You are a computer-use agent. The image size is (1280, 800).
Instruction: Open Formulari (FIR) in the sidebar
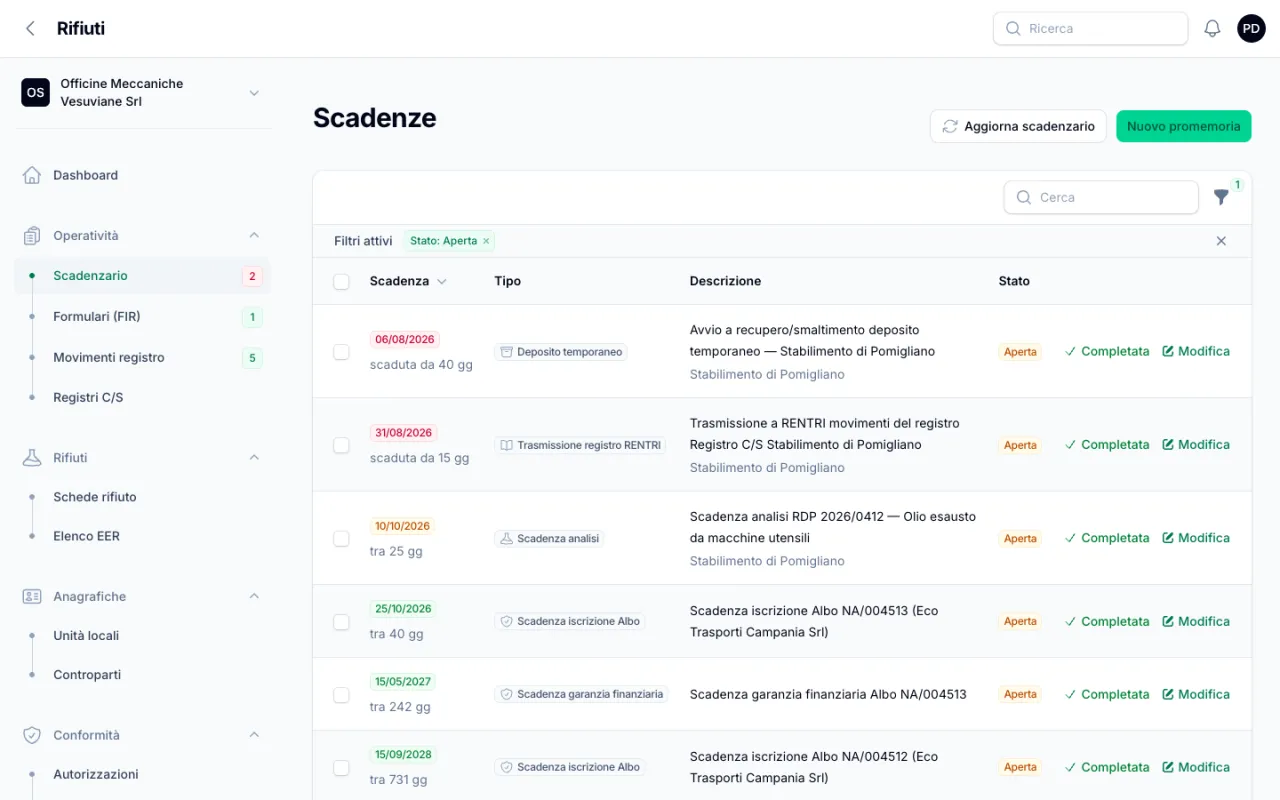point(142,317)
